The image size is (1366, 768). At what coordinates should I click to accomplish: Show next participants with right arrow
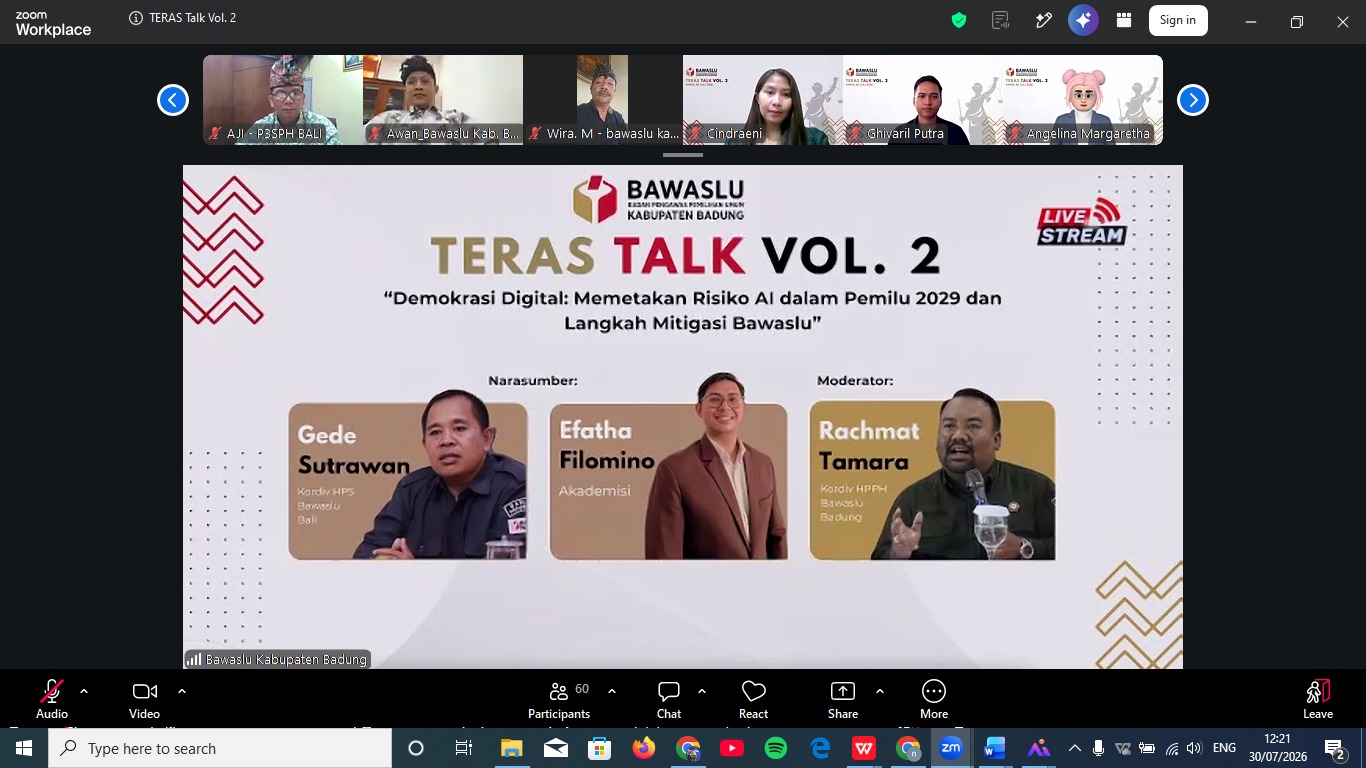(x=1193, y=100)
